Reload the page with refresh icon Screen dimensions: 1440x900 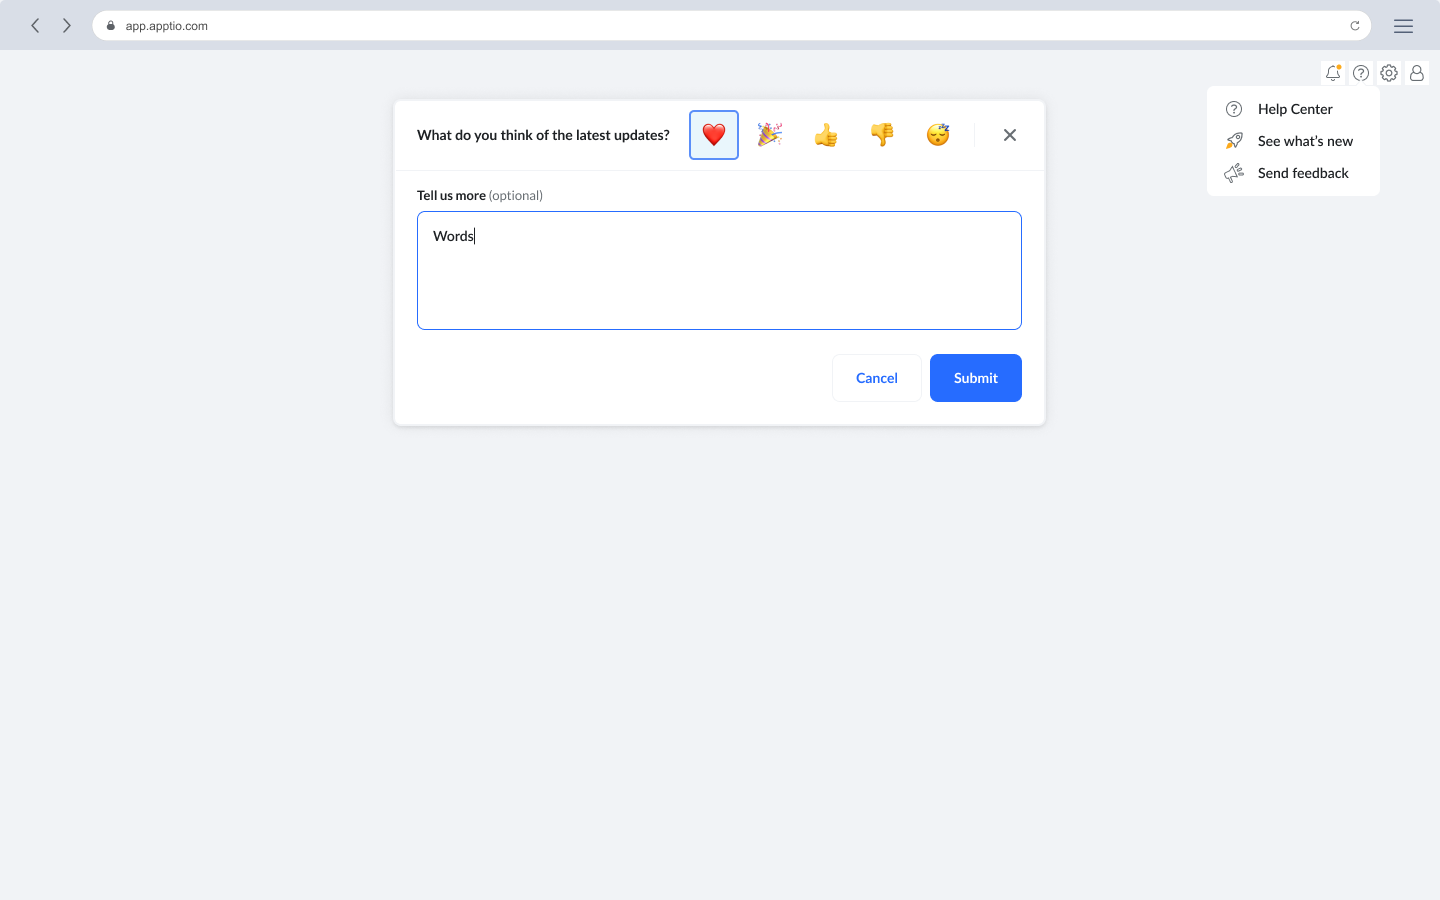click(x=1355, y=26)
